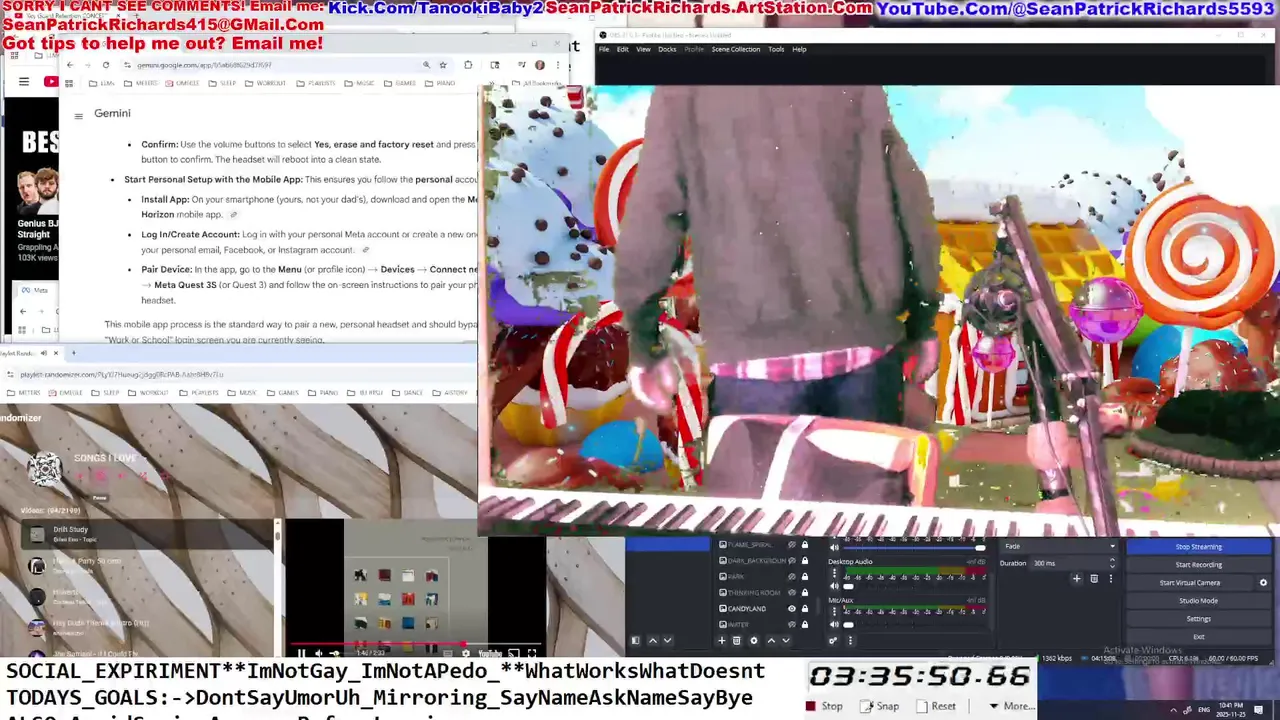Unlock the PARK source lock icon

click(805, 576)
